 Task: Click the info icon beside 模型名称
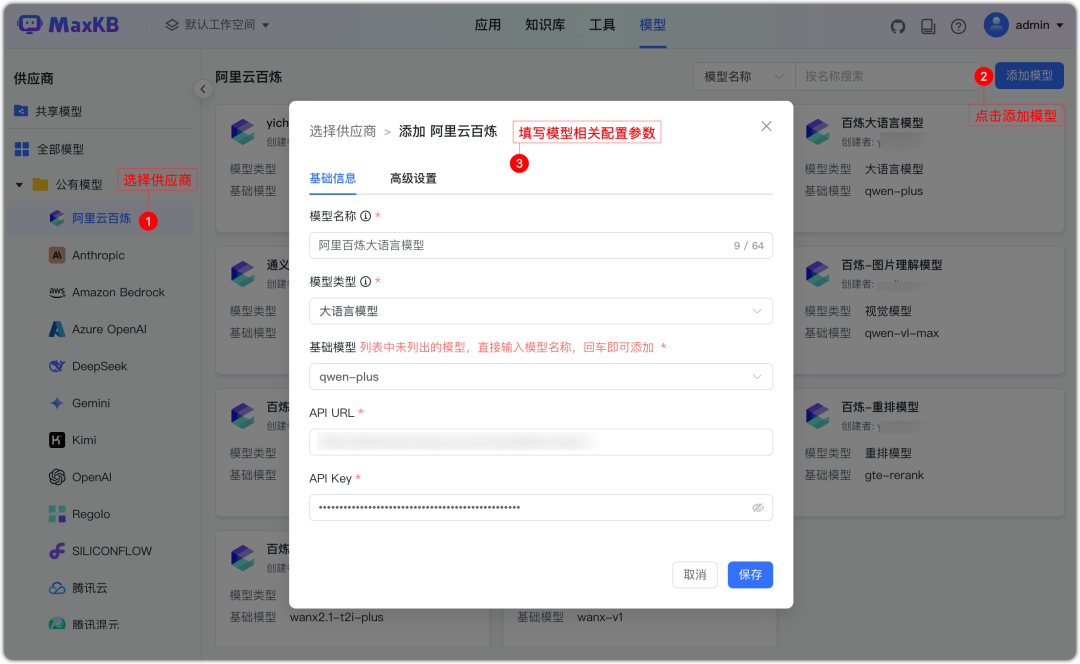pyautogui.click(x=366, y=216)
